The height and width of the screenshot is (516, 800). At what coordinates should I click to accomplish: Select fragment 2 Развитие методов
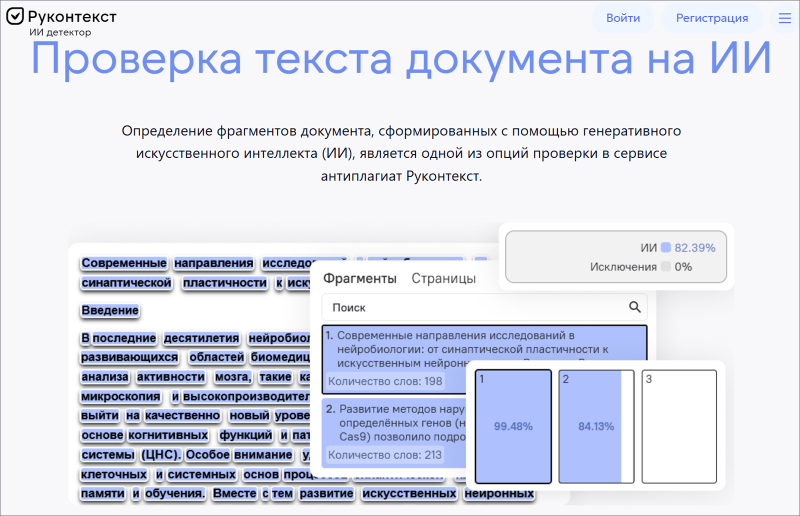[395, 432]
